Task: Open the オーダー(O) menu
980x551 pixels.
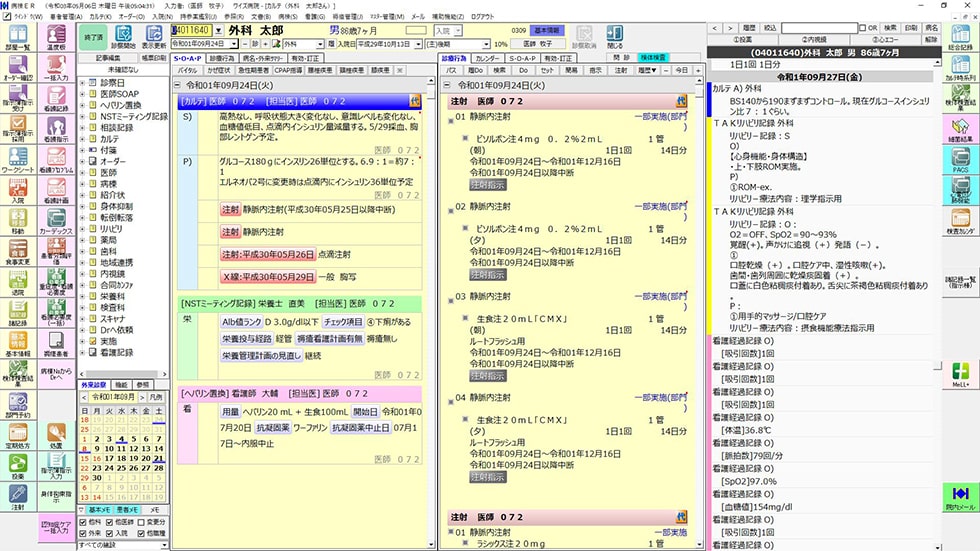Action: pyautogui.click(x=131, y=17)
